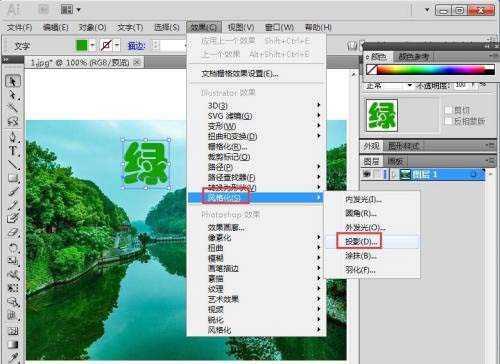The image size is (500, 364).
Task: Toggle the 反相蒙版 checkbox
Action: click(449, 121)
